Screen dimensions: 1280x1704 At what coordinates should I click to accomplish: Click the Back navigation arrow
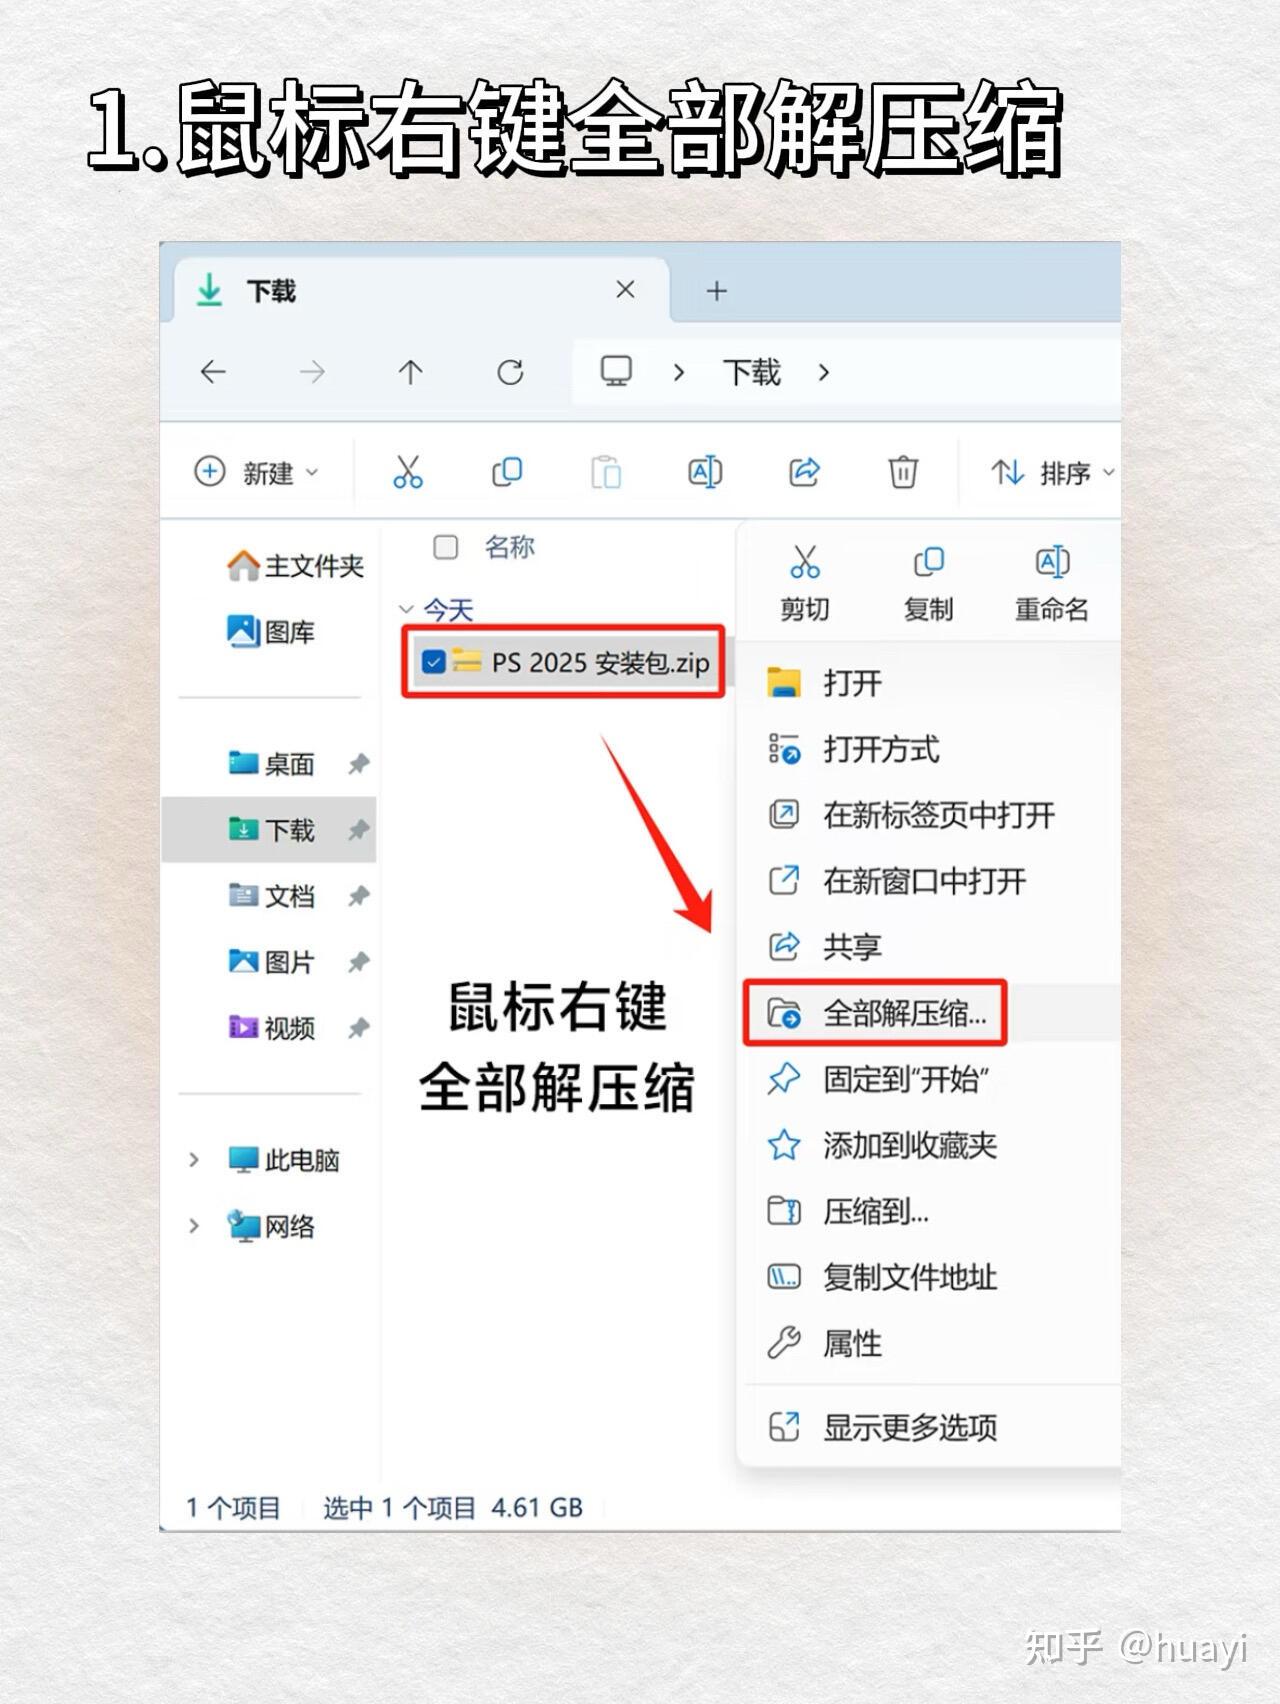click(x=213, y=373)
